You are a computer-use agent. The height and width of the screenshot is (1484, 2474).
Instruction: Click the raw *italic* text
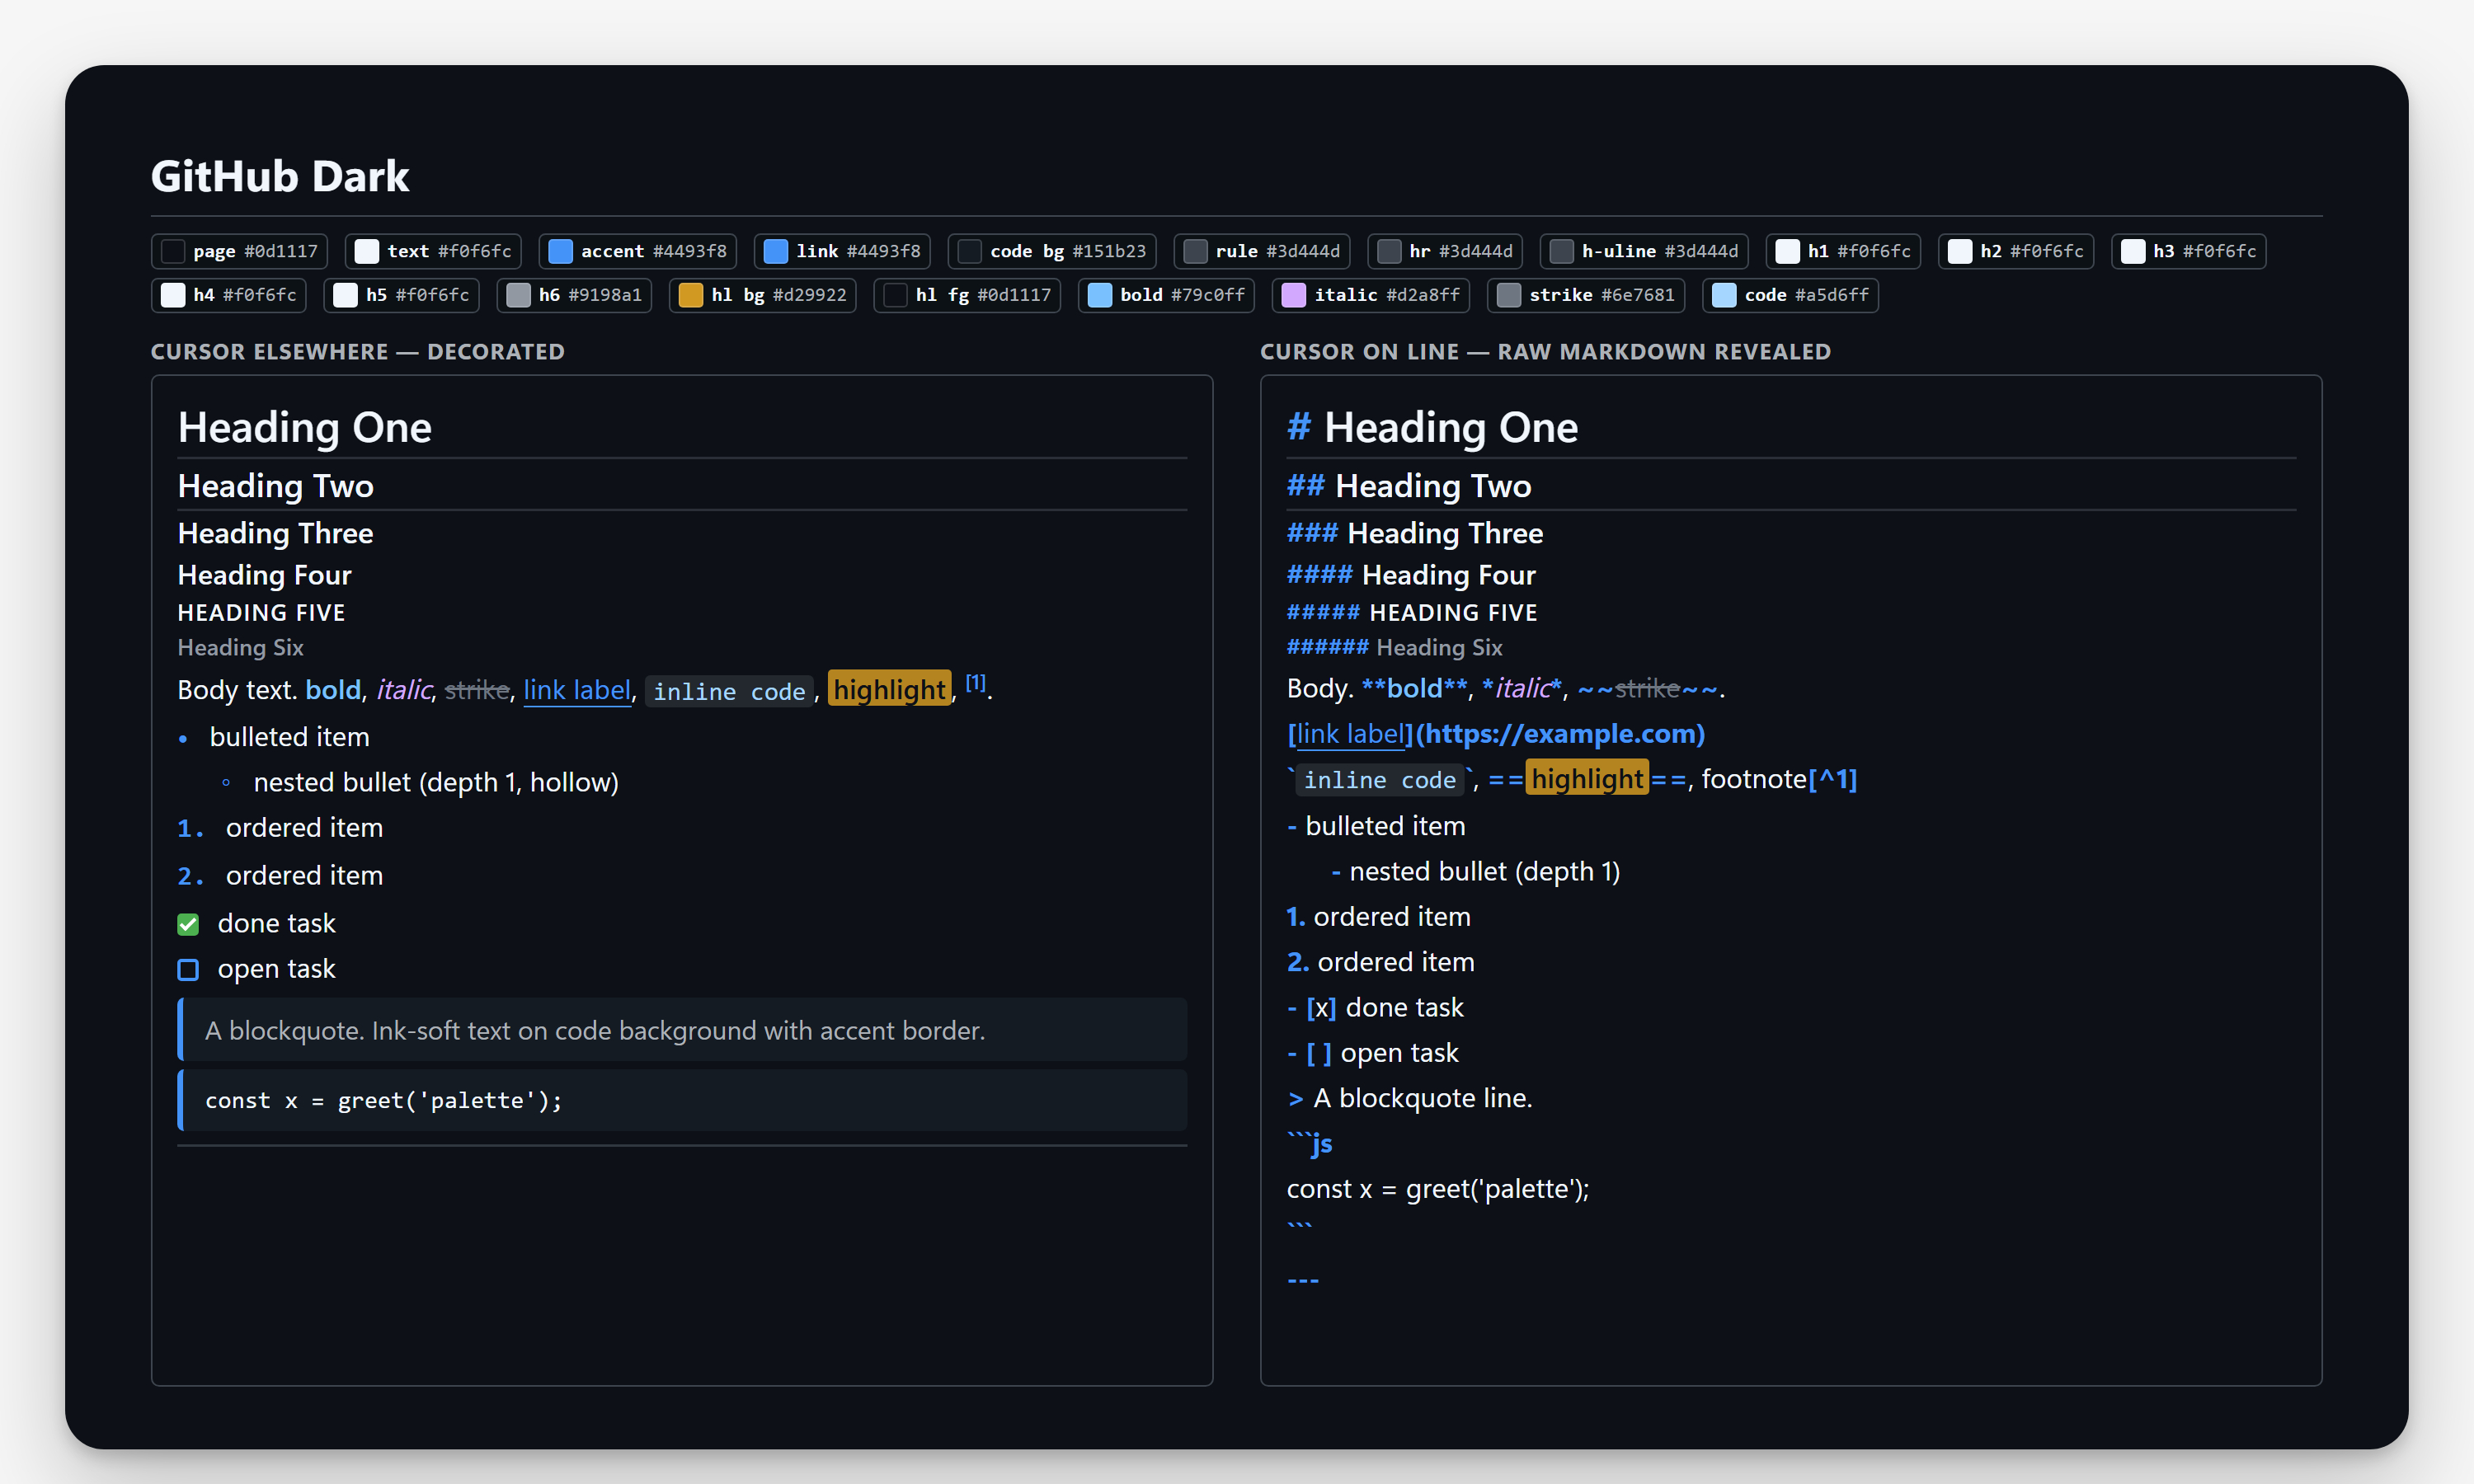pos(1522,688)
